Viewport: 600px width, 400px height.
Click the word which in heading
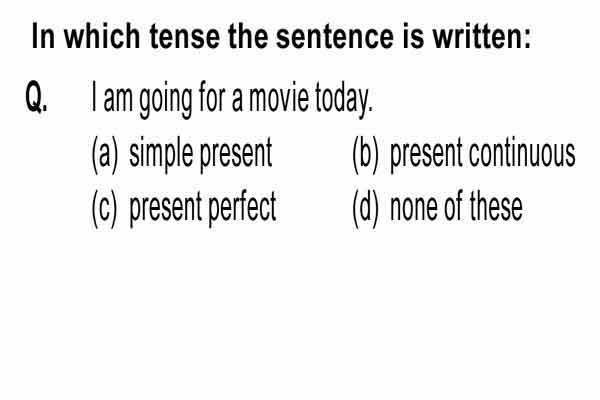pyautogui.click(x=102, y=36)
